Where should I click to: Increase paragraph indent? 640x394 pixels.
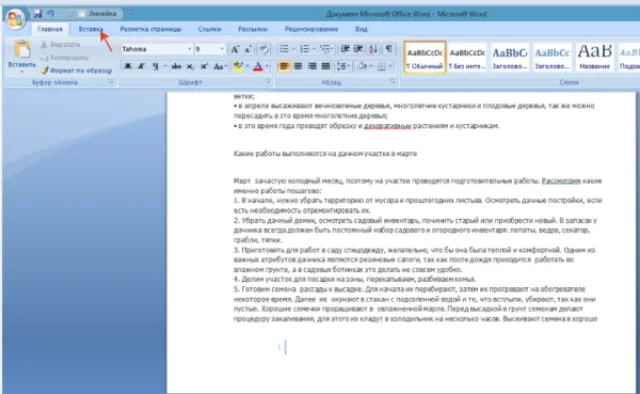click(x=358, y=49)
